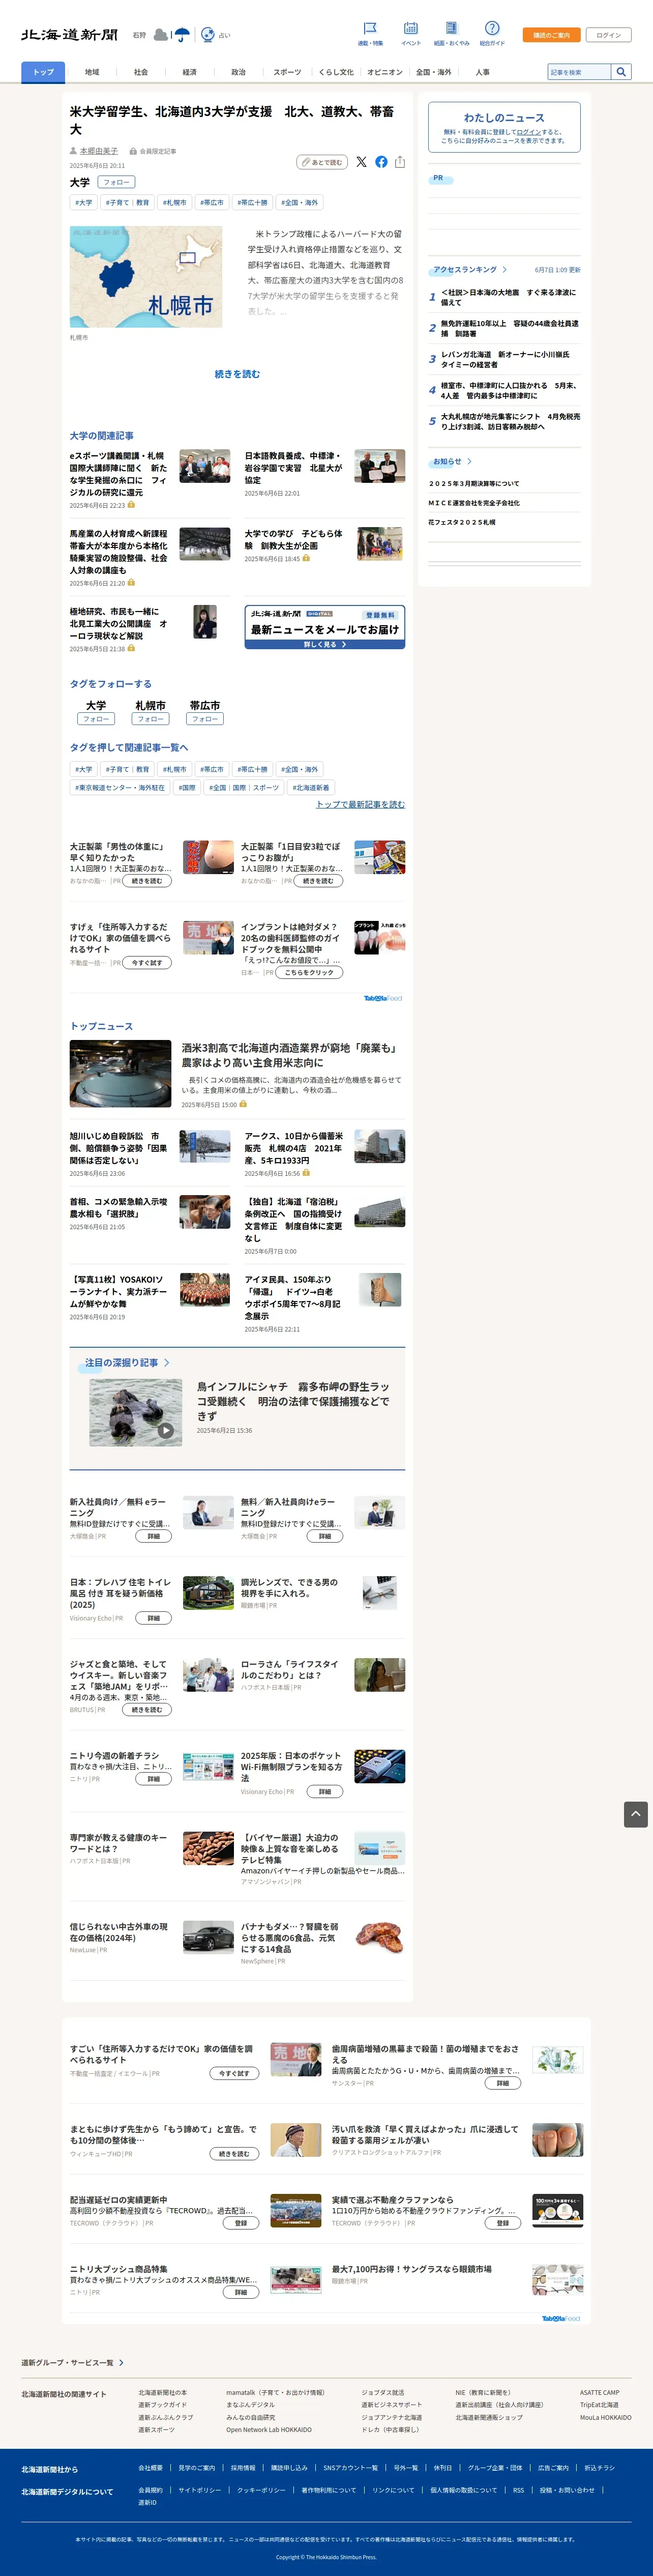The height and width of the screenshot is (2576, 653).
Task: Open notice ＭＩＣＥ運営会社を完全子会社化
Action: (x=474, y=503)
